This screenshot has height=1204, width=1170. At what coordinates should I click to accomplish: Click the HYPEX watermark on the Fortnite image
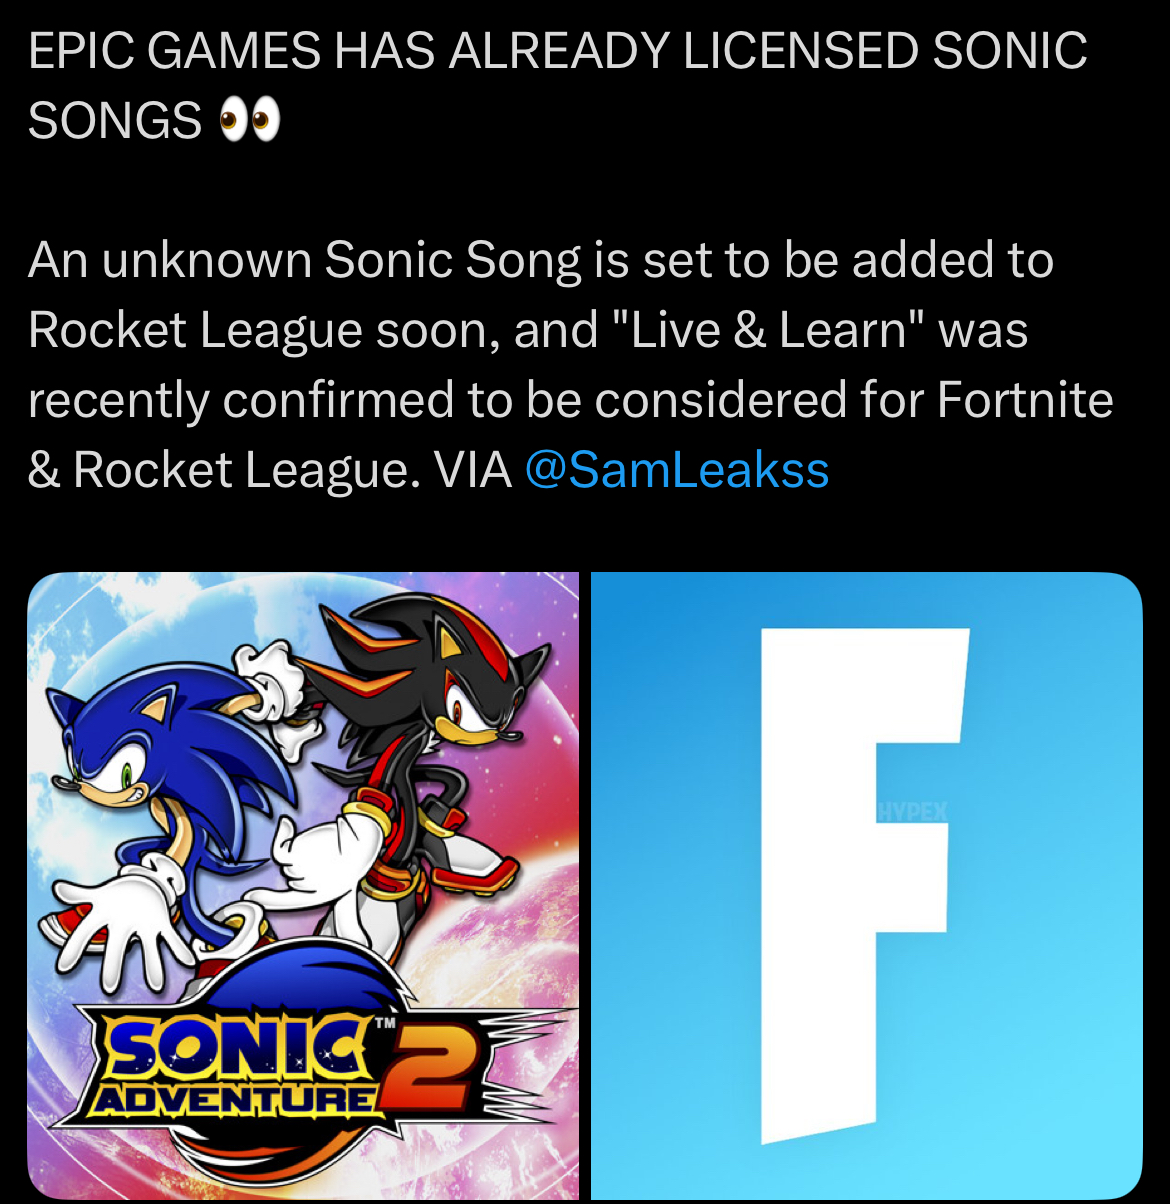tap(912, 810)
